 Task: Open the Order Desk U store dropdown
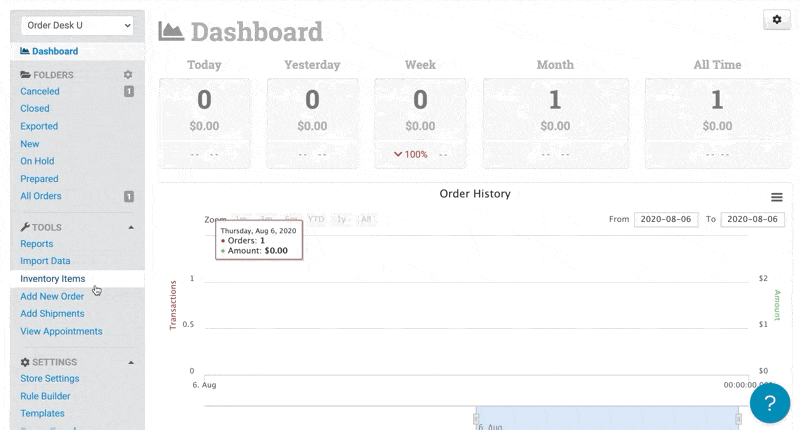[x=77, y=25]
